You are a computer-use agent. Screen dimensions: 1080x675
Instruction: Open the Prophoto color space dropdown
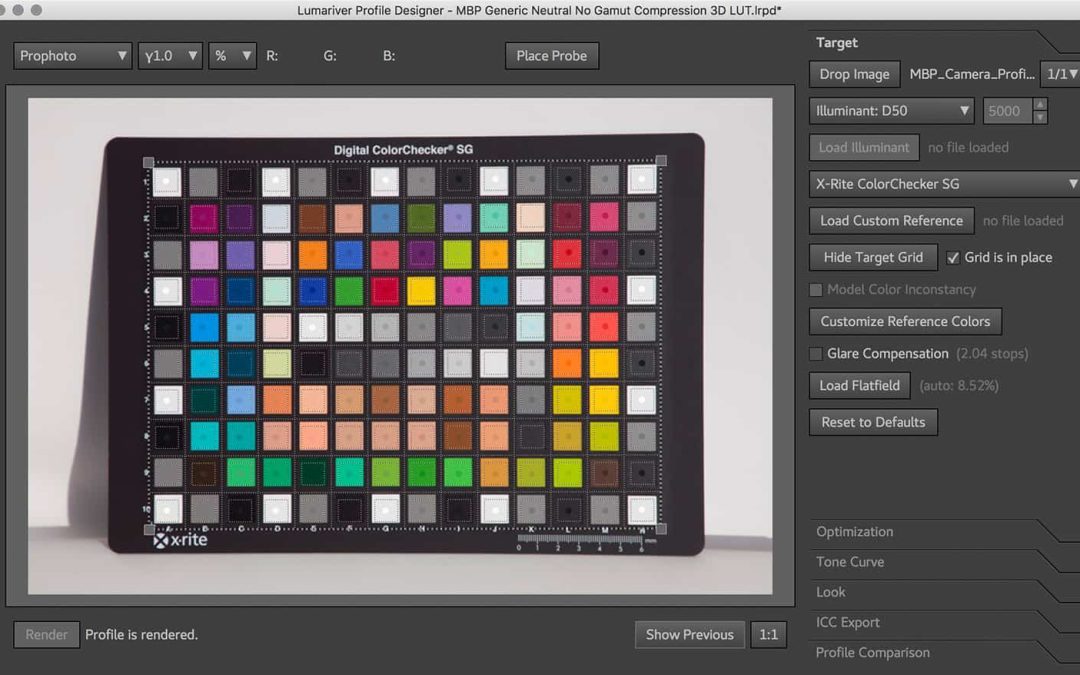pyautogui.click(x=73, y=56)
